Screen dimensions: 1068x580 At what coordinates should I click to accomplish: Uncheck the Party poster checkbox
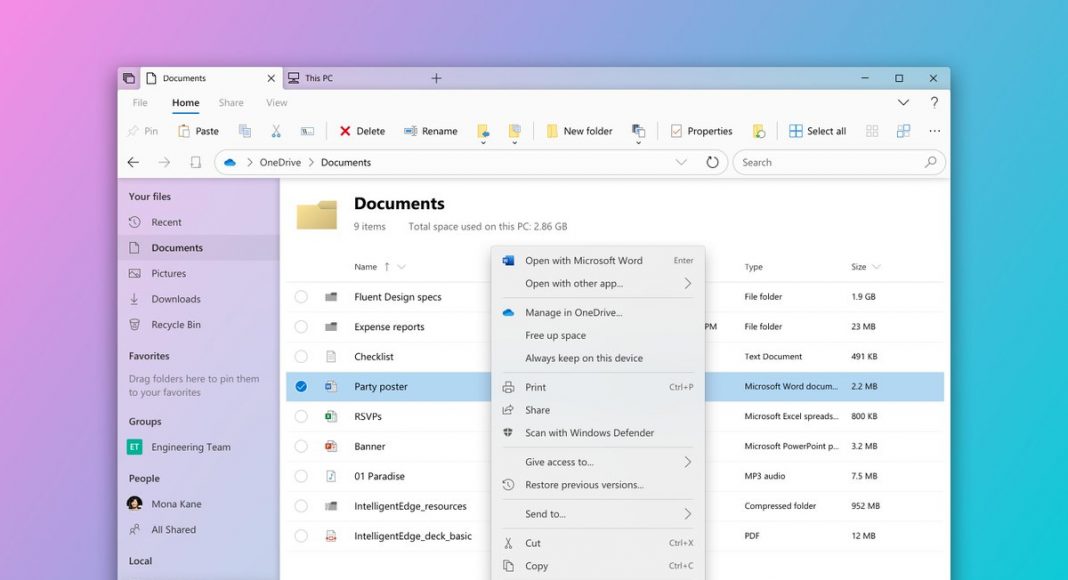(x=301, y=387)
